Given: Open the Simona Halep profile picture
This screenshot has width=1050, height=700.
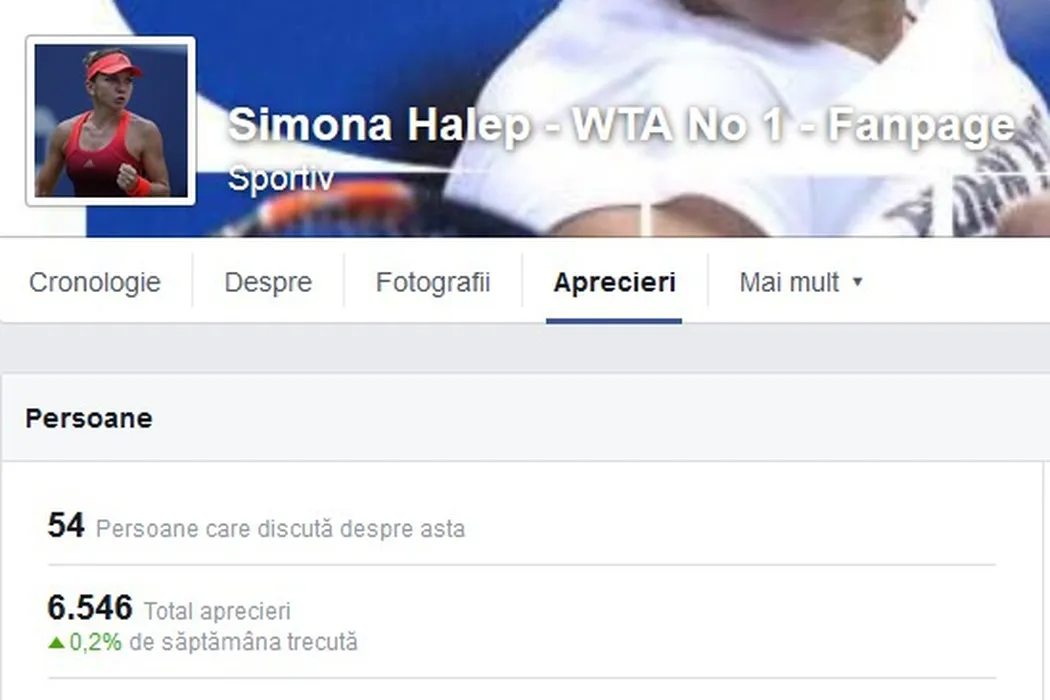Looking at the screenshot, I should [x=111, y=121].
